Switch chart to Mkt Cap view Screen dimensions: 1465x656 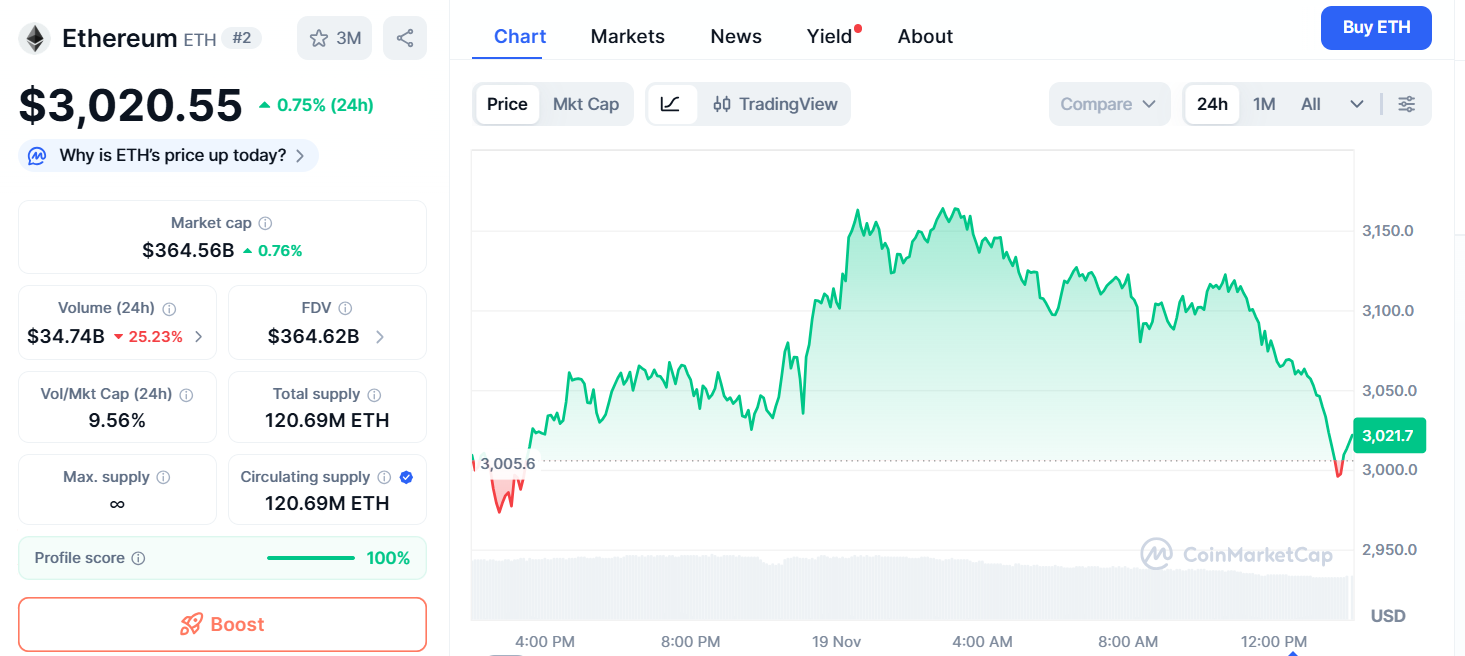[585, 104]
